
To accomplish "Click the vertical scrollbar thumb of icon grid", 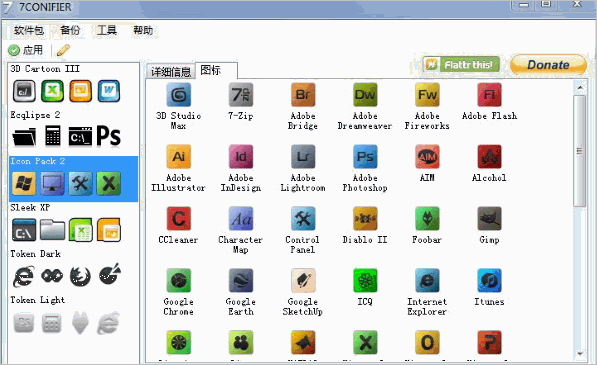I will click(580, 151).
